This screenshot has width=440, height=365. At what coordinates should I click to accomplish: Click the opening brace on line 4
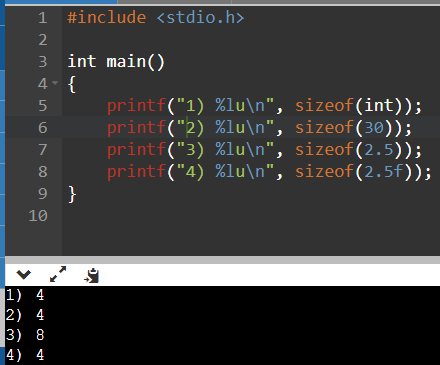coord(72,84)
